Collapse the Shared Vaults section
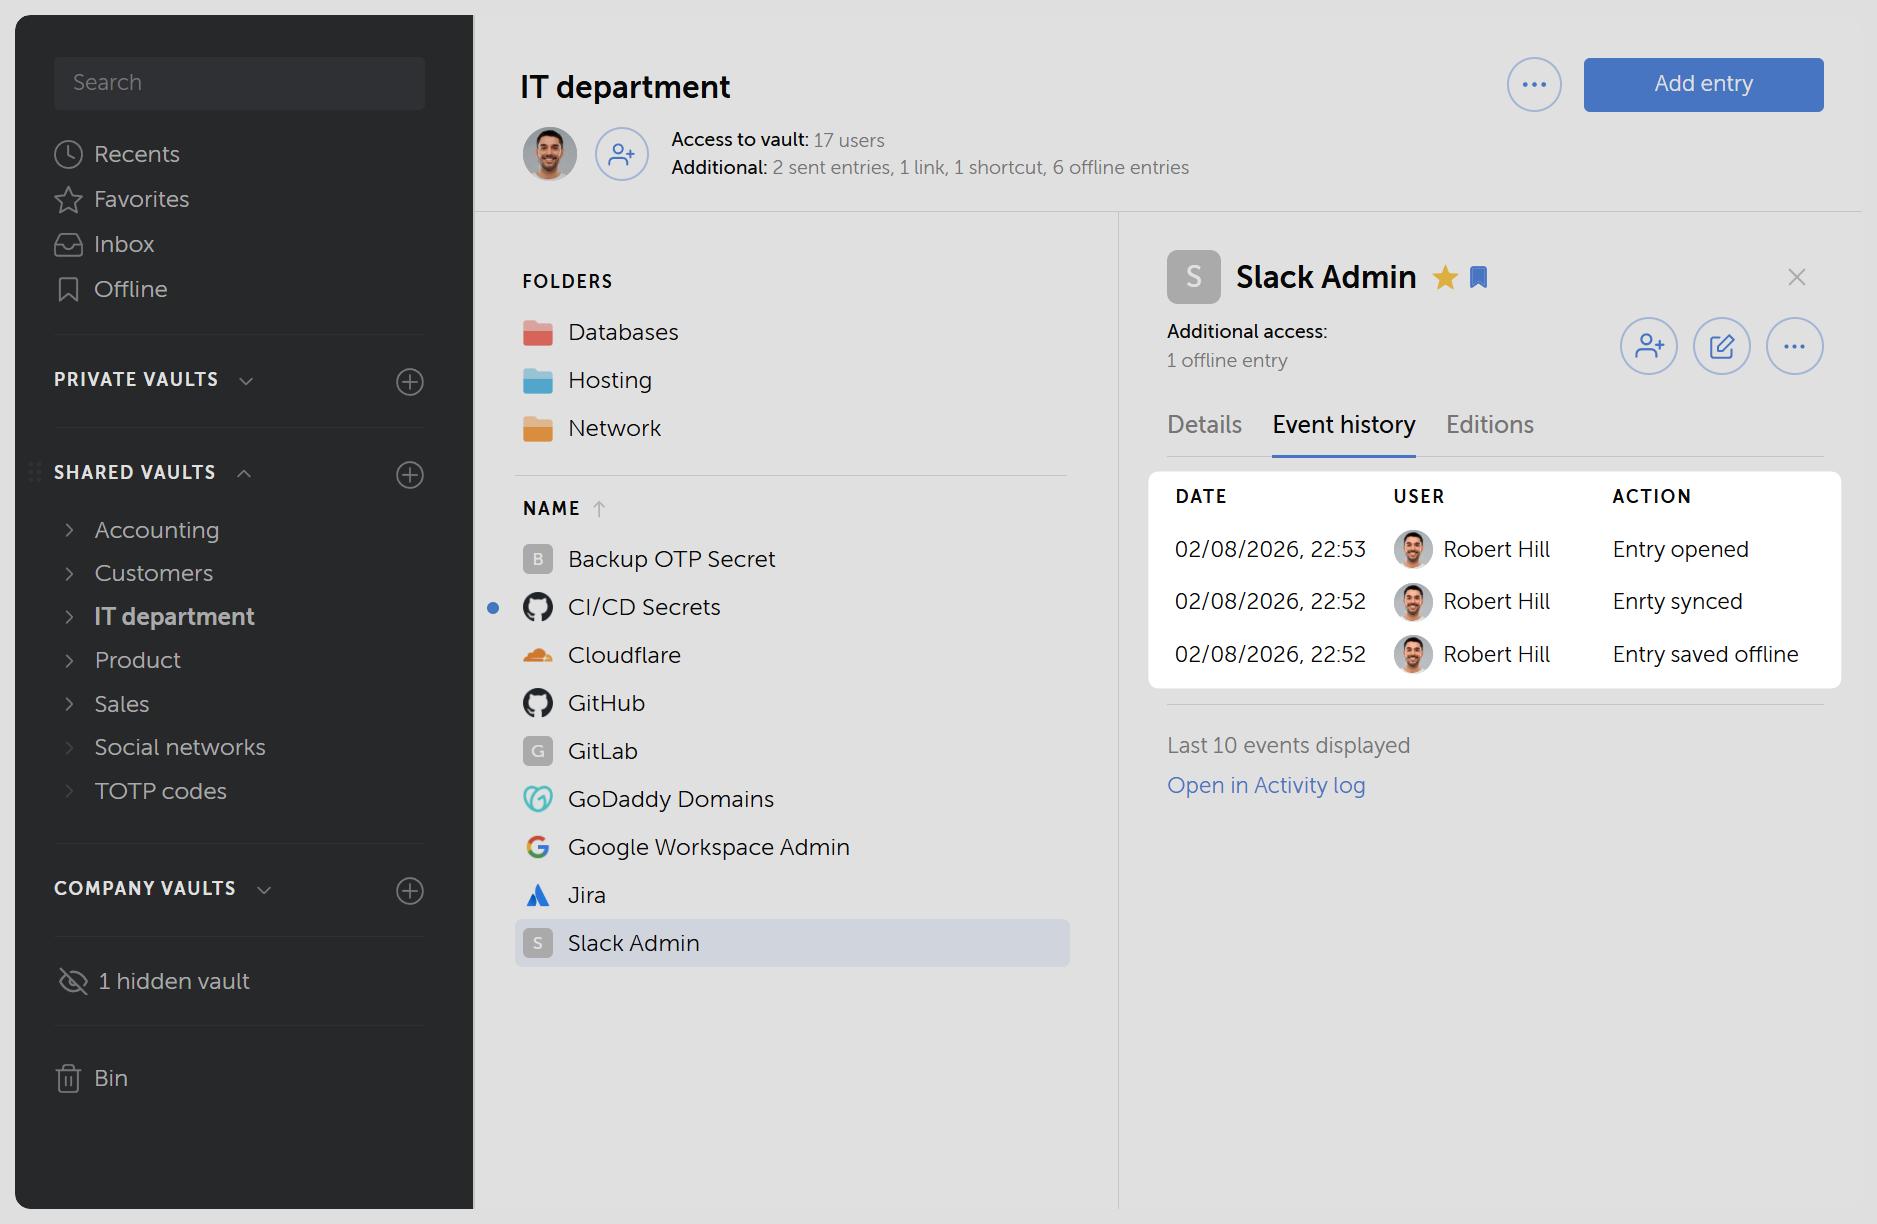1877x1224 pixels. 244,473
